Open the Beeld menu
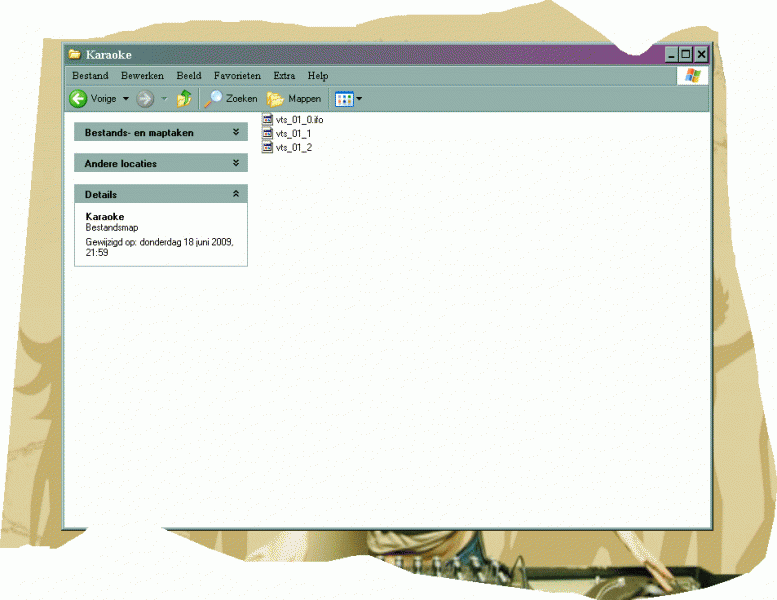 click(x=189, y=76)
